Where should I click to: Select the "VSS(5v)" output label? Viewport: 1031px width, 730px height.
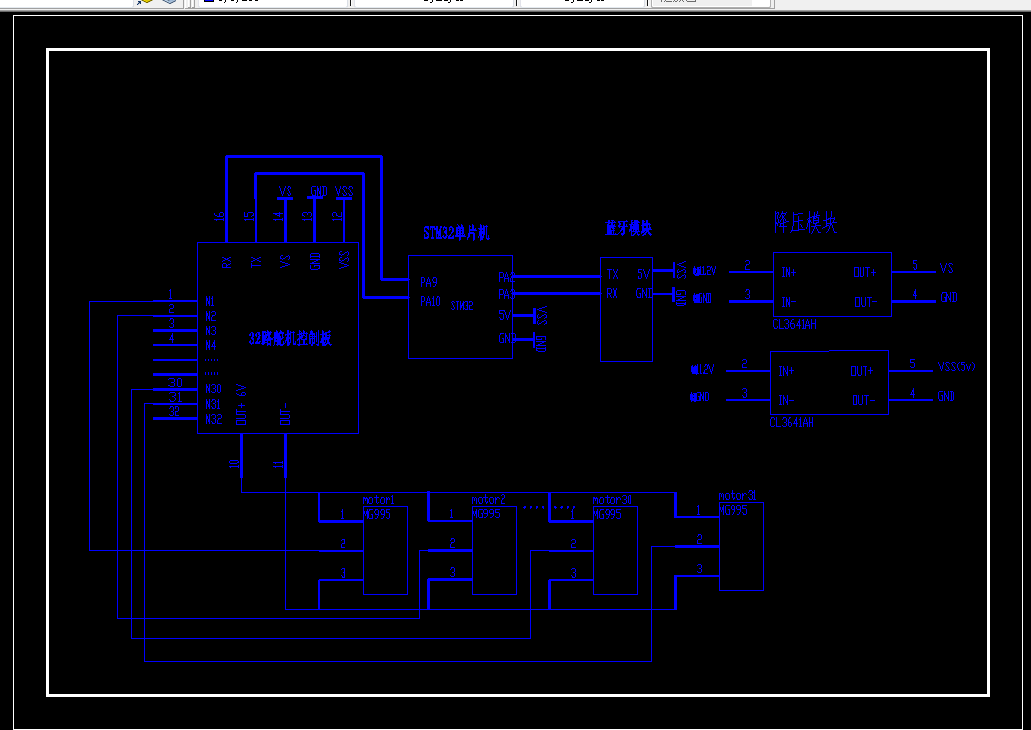tap(957, 366)
